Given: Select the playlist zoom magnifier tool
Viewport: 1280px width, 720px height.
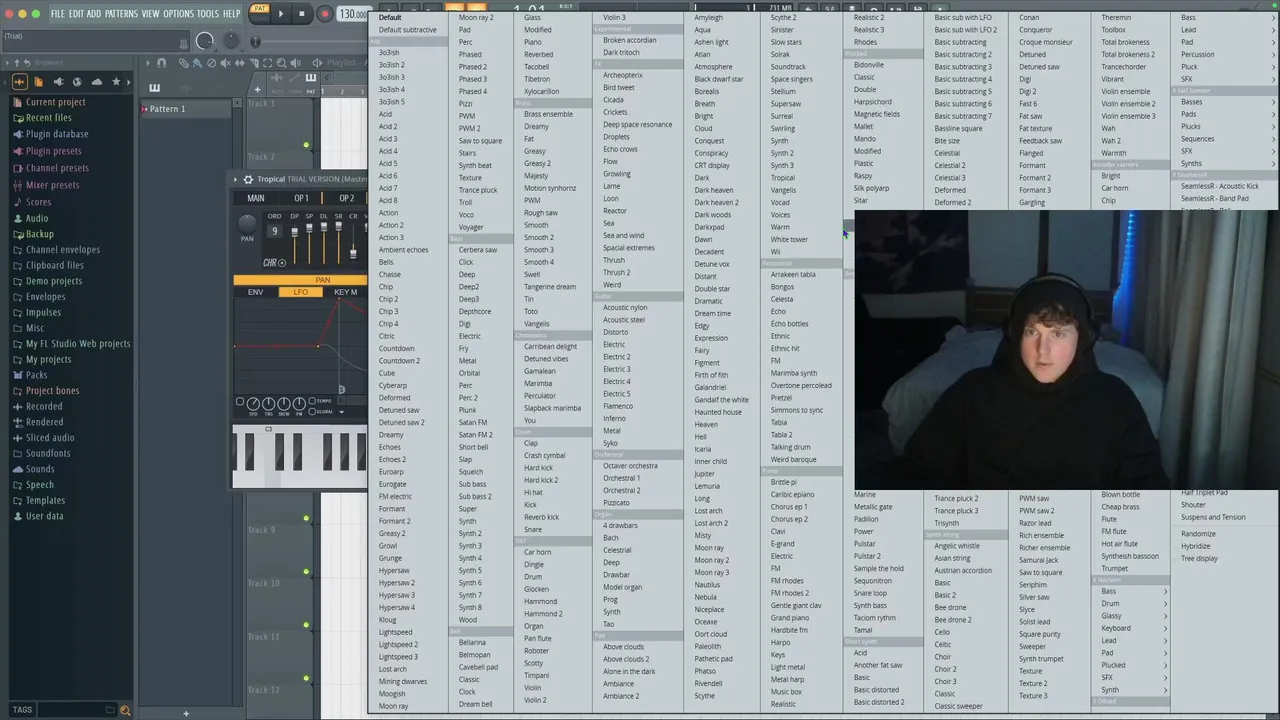Looking at the screenshot, I should pos(282,63).
